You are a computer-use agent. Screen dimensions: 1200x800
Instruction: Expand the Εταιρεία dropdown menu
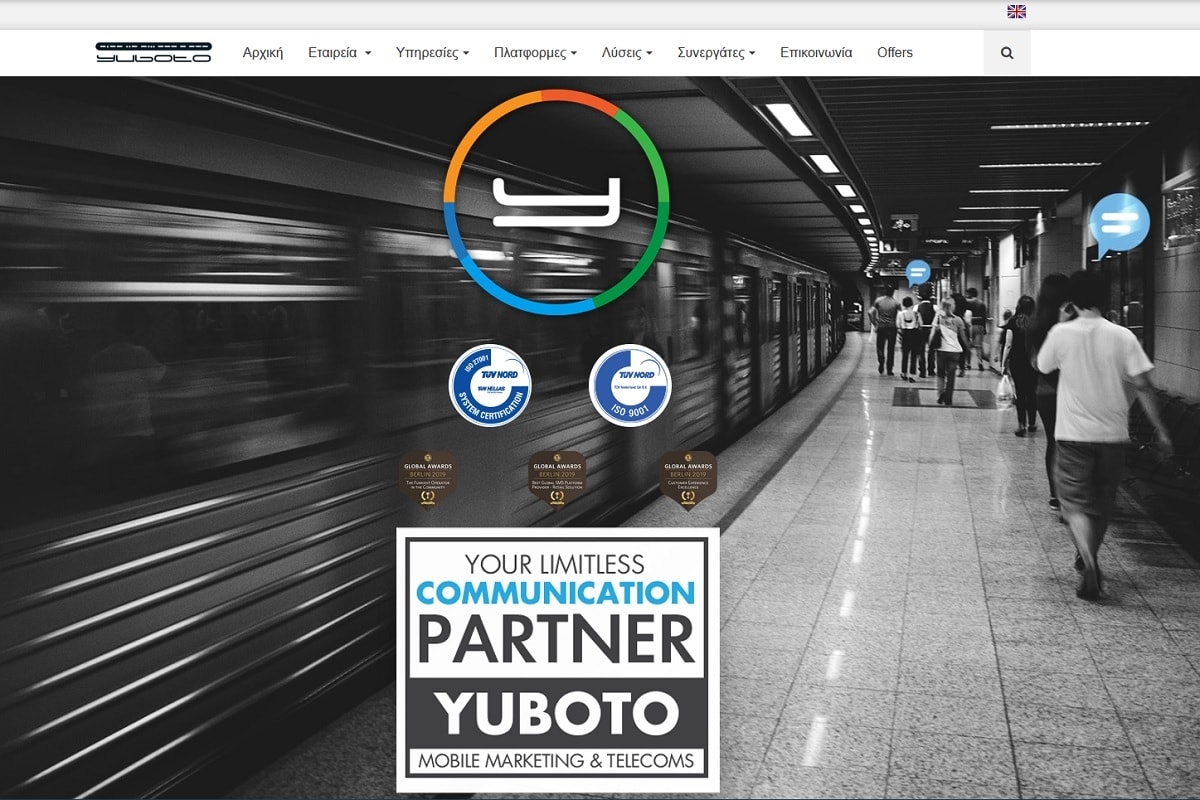pyautogui.click(x=339, y=53)
